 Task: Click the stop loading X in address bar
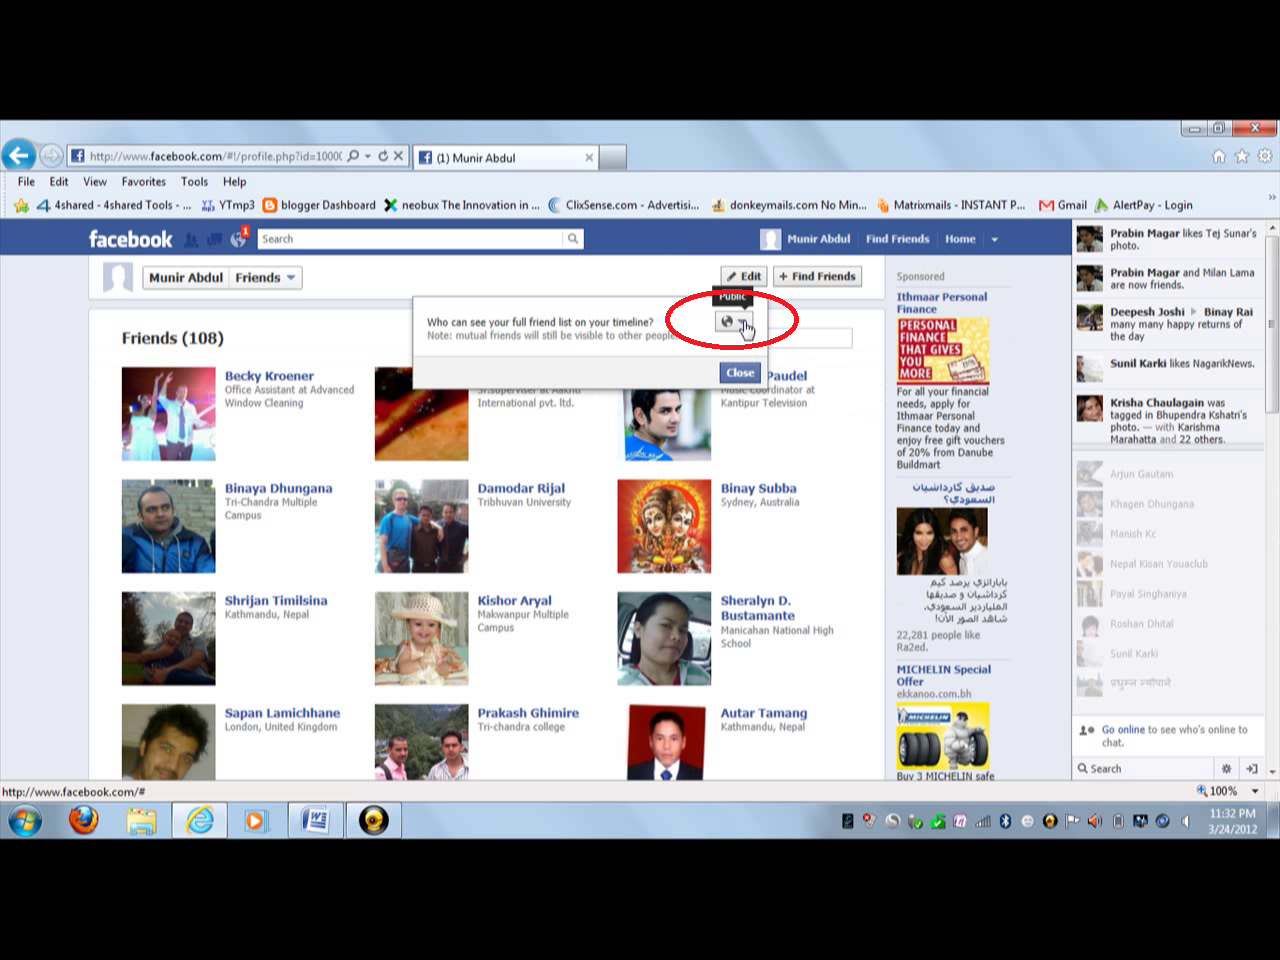click(x=398, y=156)
